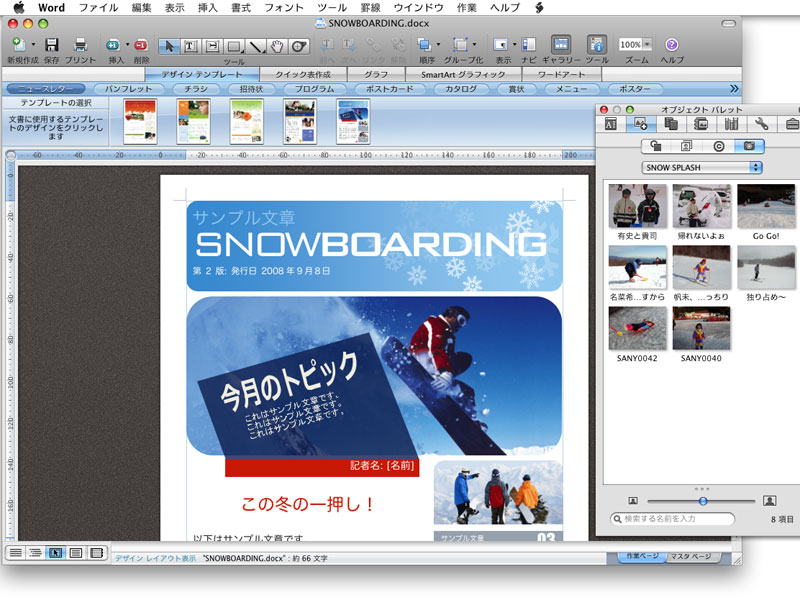The width and height of the screenshot is (800, 600).
Task: Select the text box tool
Action: (190, 46)
